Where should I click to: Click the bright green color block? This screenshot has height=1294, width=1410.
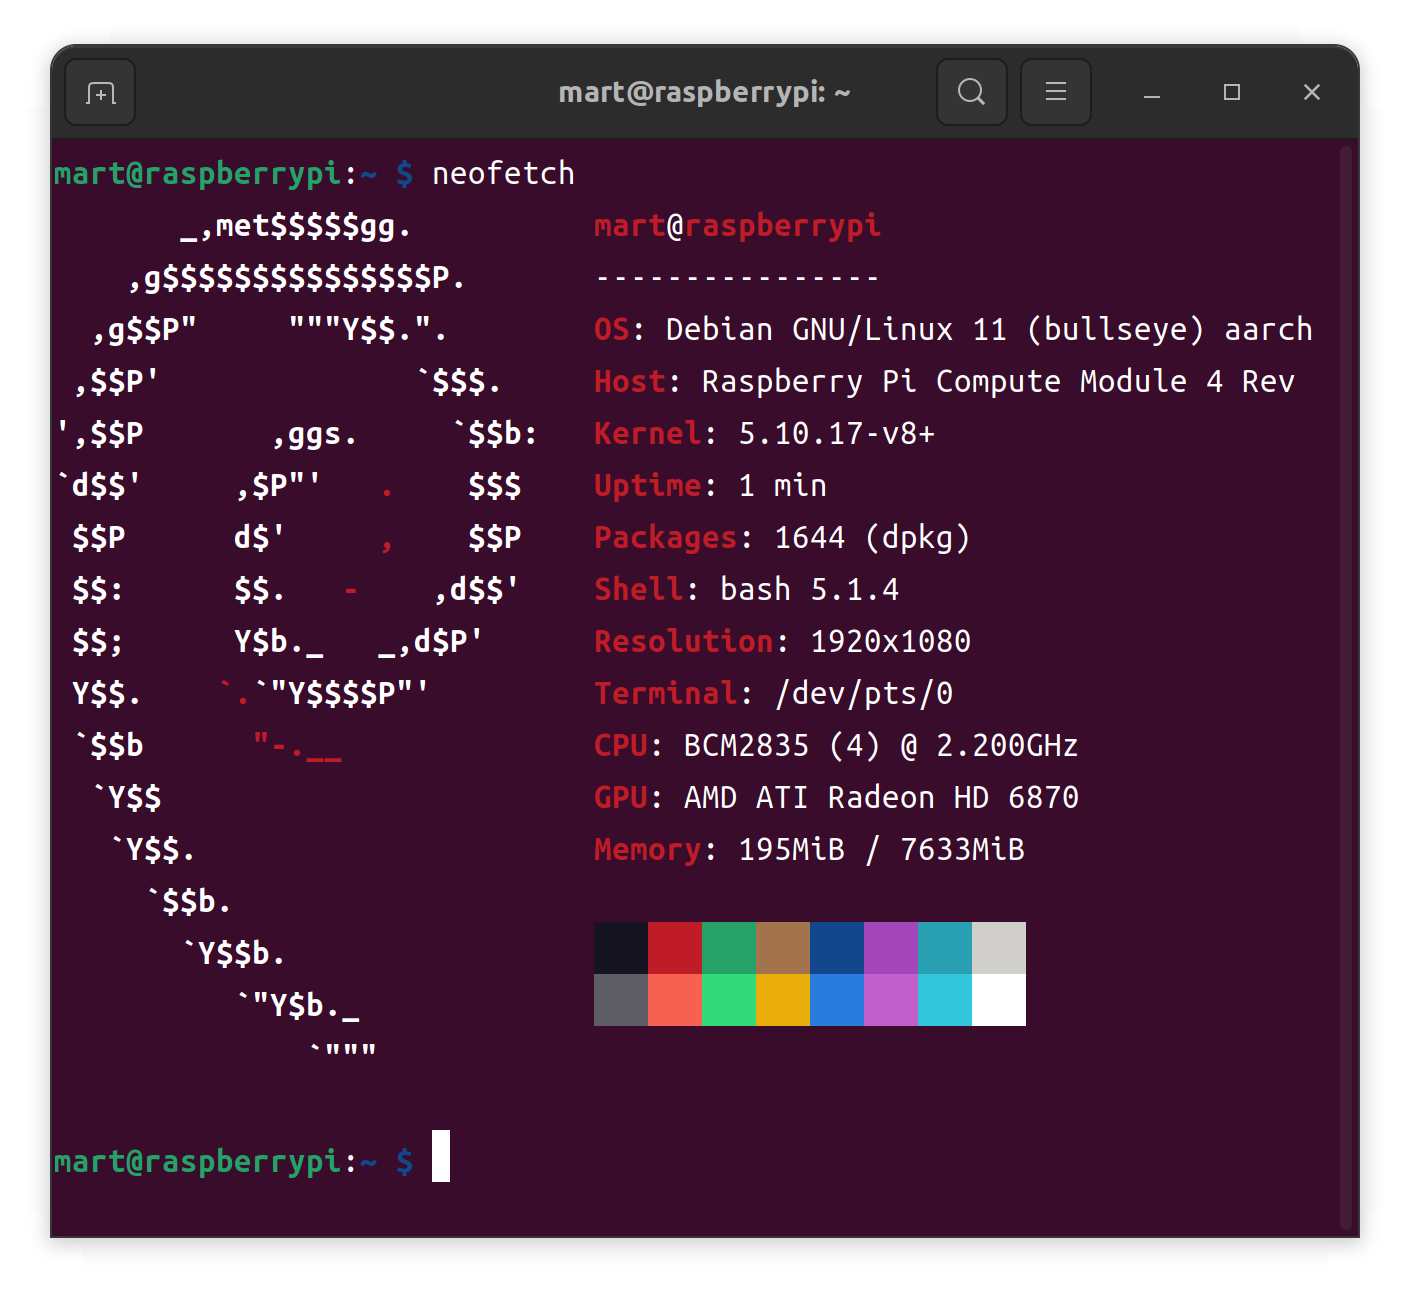point(729,1000)
